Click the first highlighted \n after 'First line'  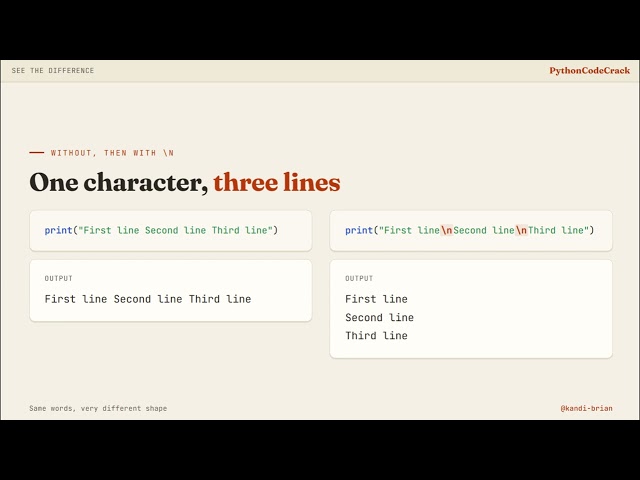point(447,230)
